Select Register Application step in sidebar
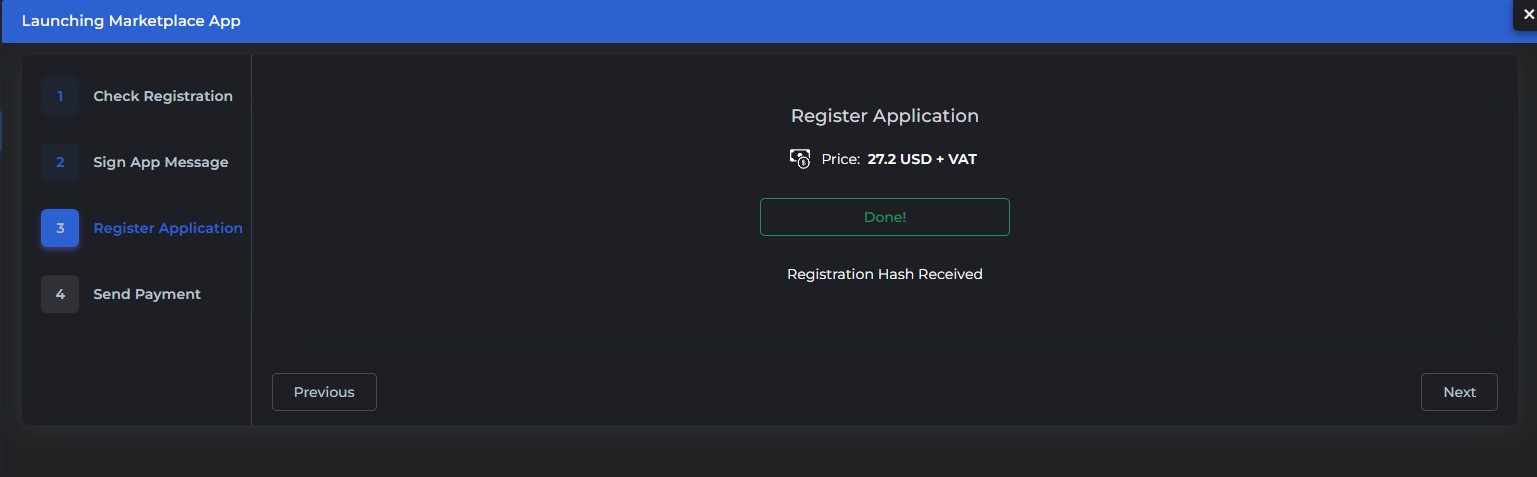Image resolution: width=1537 pixels, height=477 pixels. 168,228
